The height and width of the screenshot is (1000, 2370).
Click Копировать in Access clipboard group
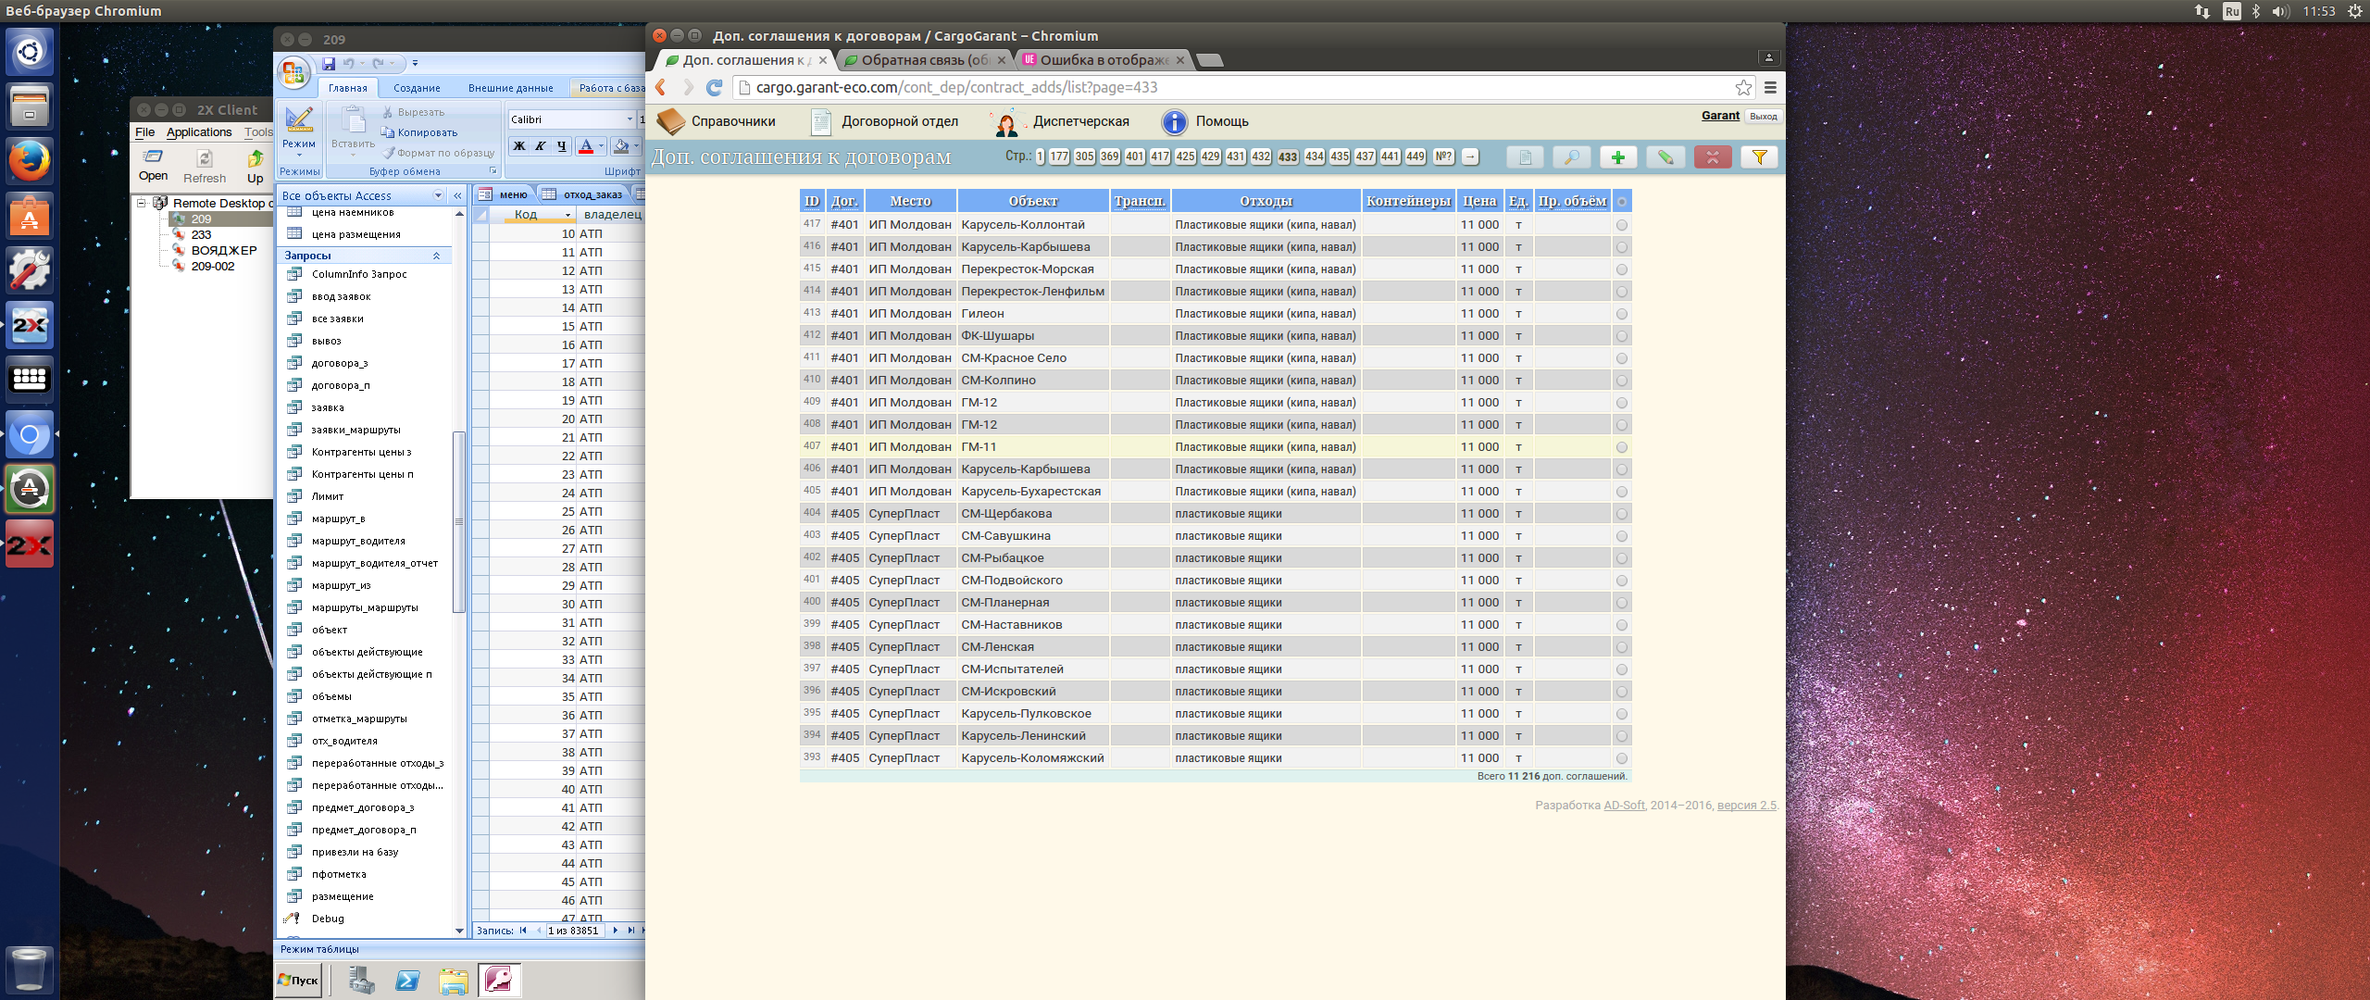click(419, 132)
